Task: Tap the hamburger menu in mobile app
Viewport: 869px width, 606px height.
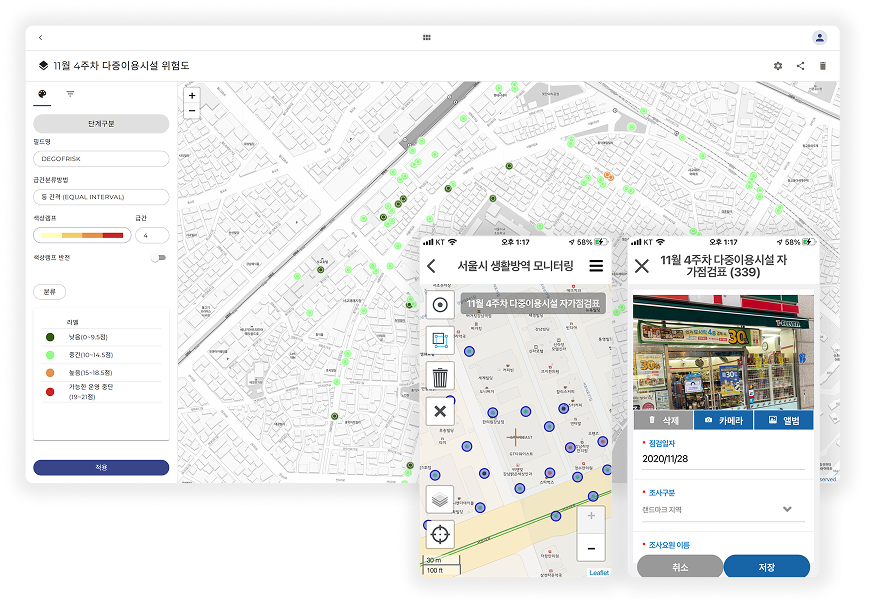Action: [596, 266]
